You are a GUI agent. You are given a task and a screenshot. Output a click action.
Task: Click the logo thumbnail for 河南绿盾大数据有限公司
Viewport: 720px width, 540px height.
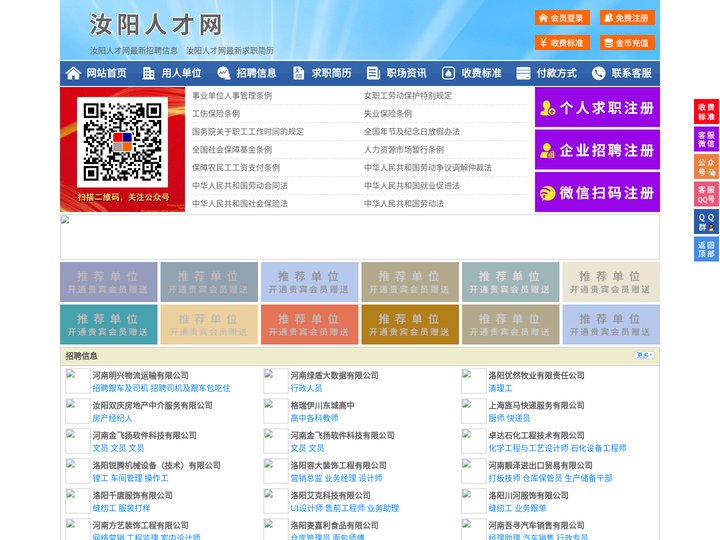(x=276, y=381)
